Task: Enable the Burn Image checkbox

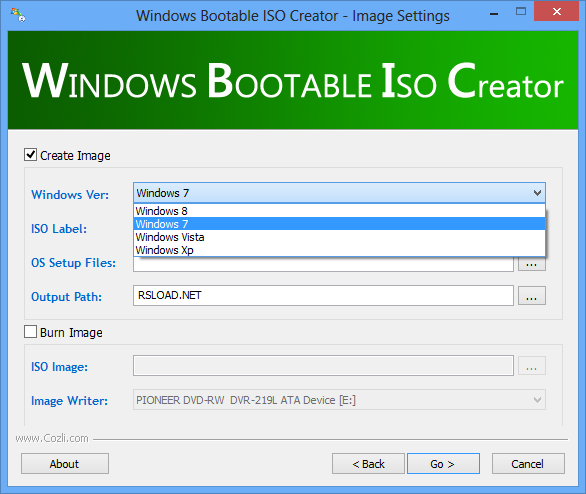Action: 30,332
